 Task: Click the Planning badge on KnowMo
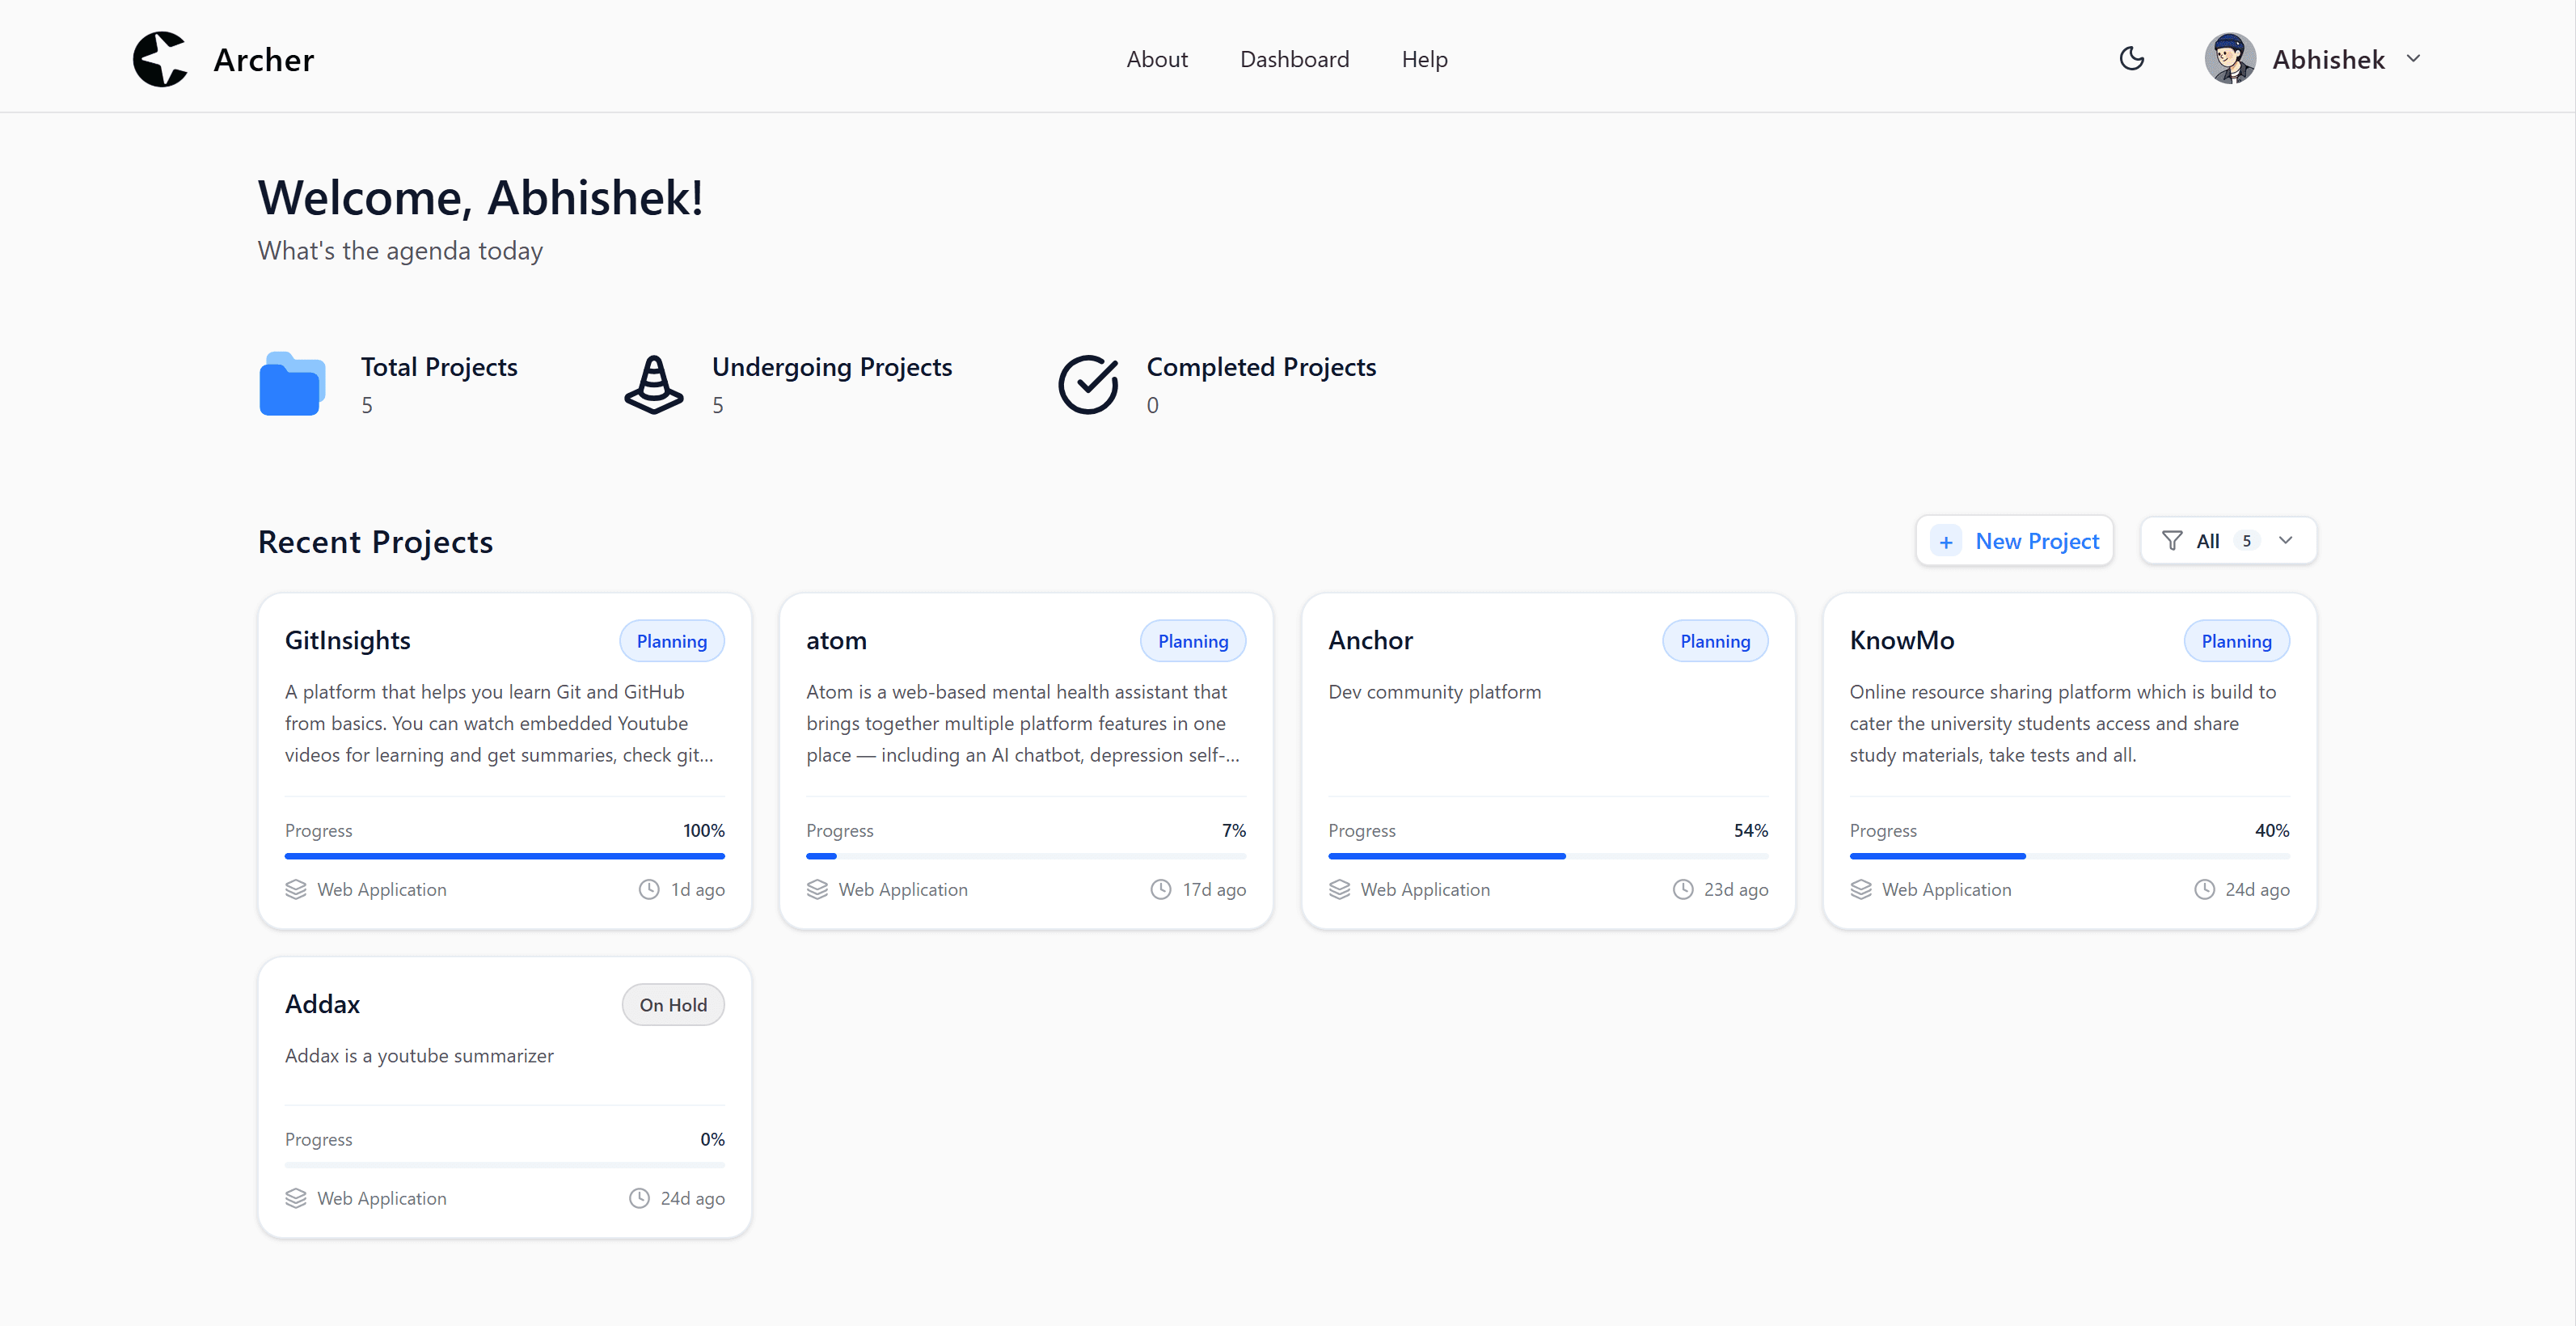coord(2236,641)
